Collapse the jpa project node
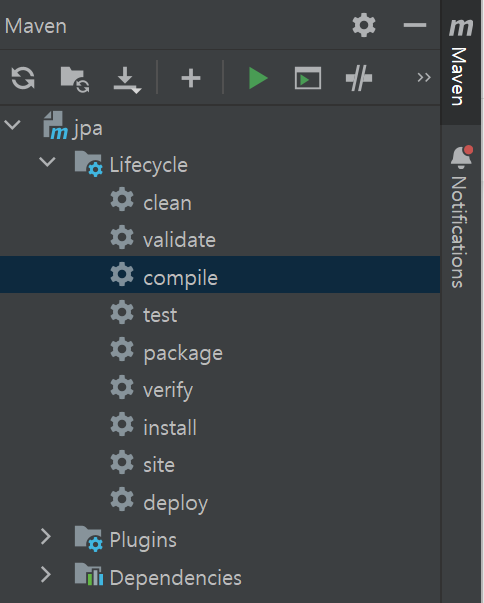484x603 pixels. [x=13, y=125]
